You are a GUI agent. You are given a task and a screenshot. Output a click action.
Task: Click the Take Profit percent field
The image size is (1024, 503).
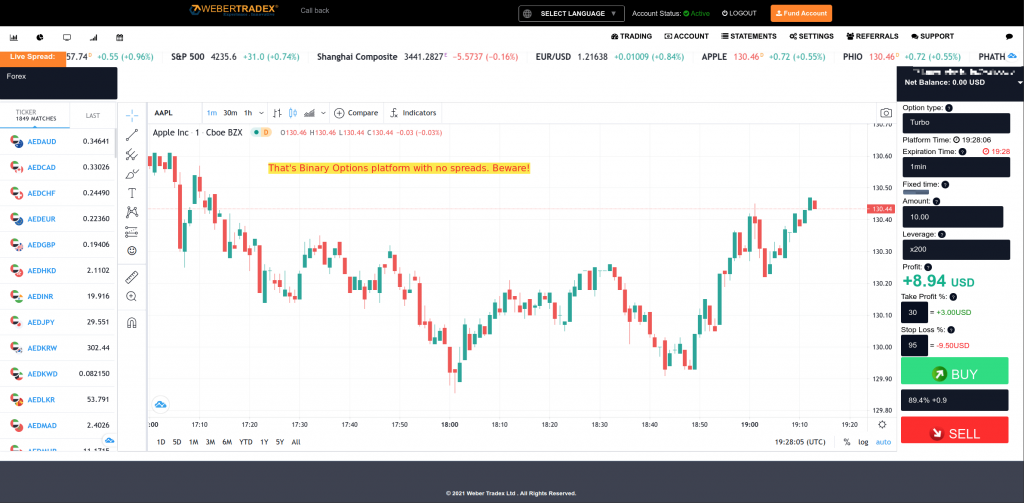[914, 312]
